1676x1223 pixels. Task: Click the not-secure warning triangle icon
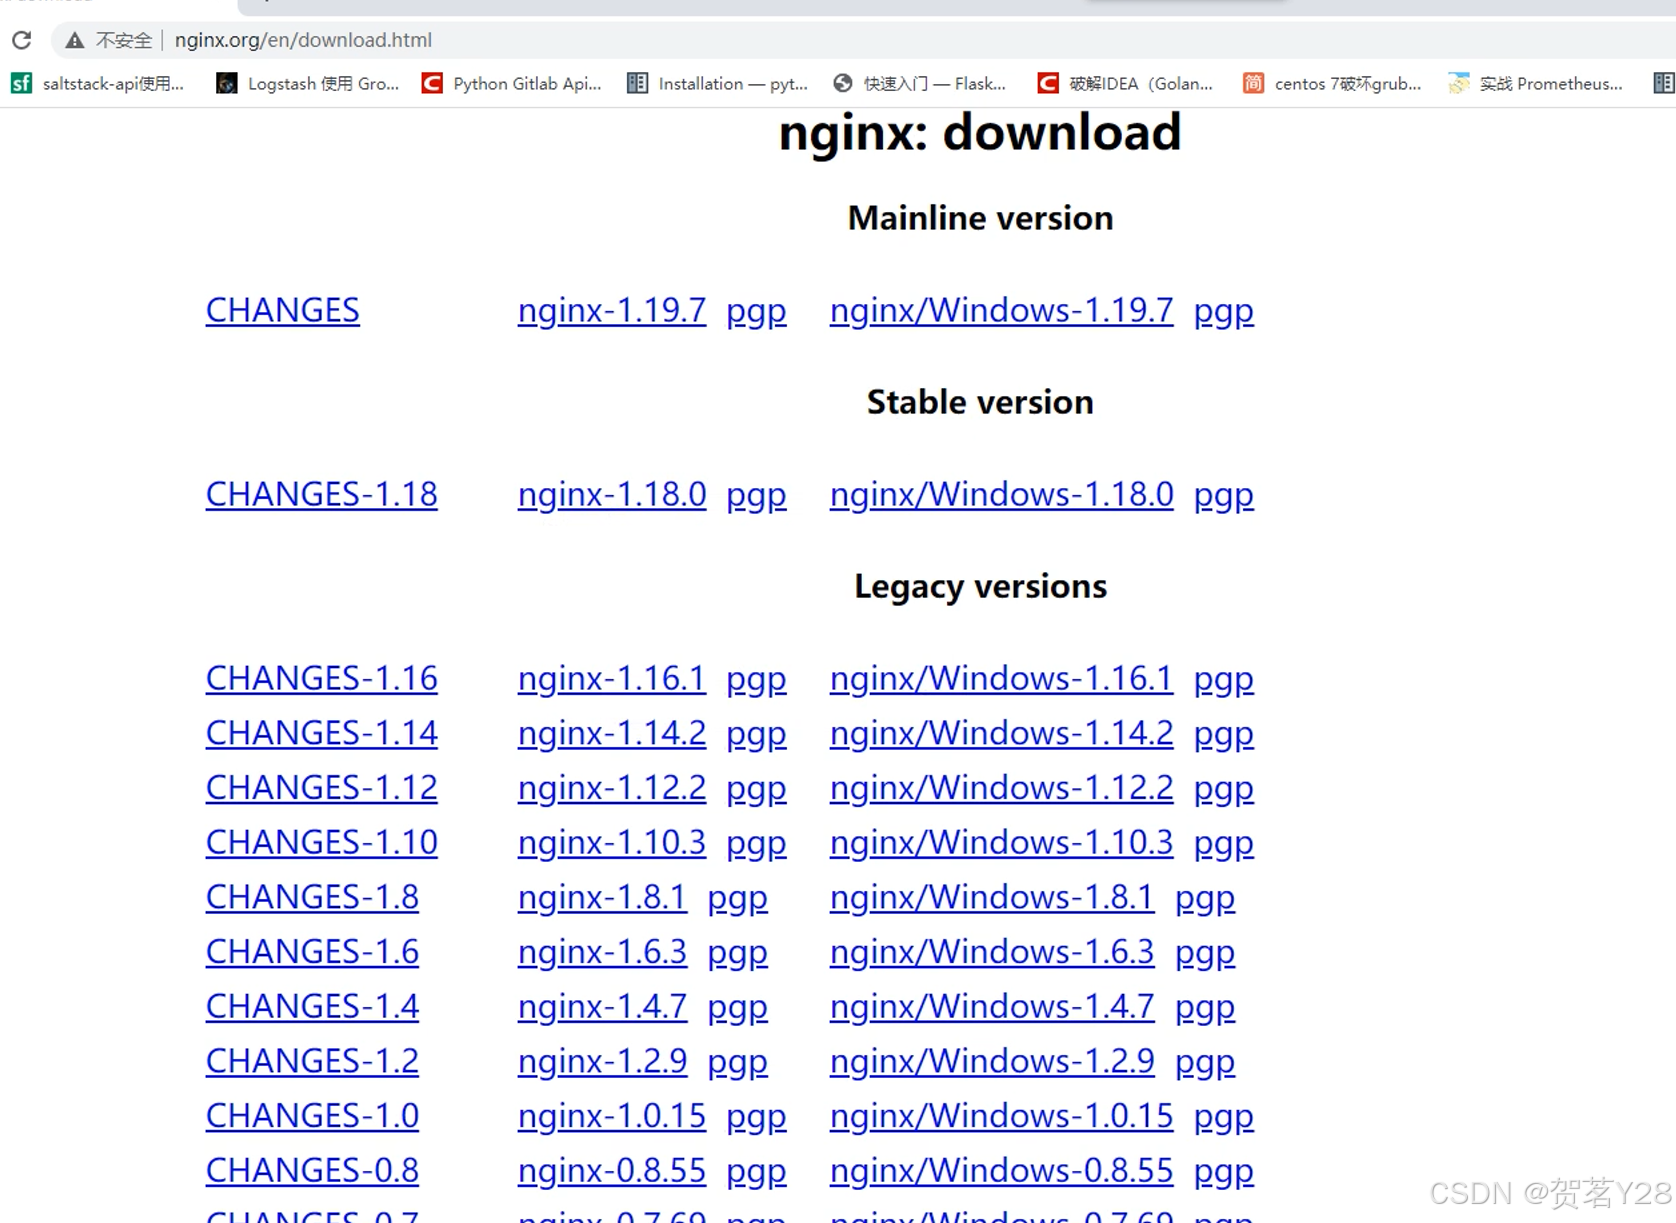[x=74, y=40]
